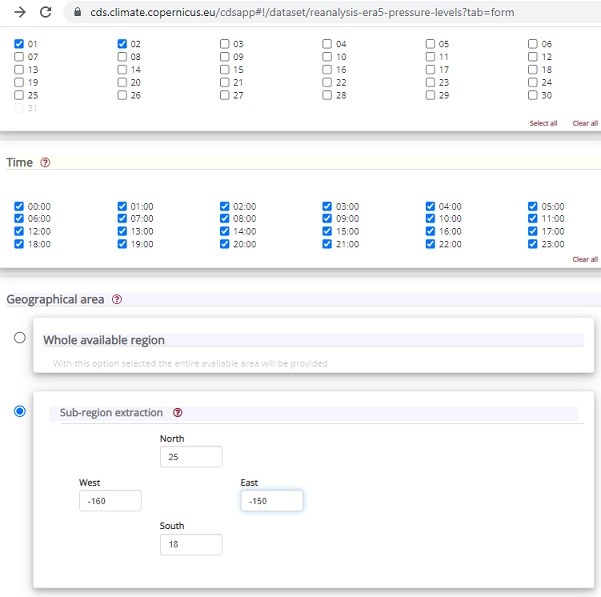The width and height of the screenshot is (601, 597).
Task: Uncheck the 22:00 time checkbox
Action: 430,244
